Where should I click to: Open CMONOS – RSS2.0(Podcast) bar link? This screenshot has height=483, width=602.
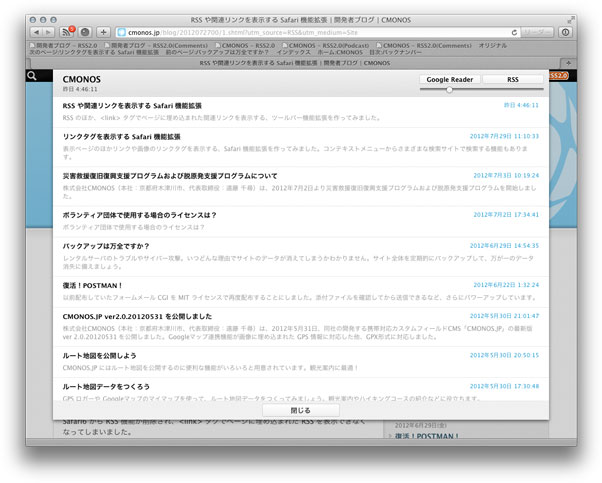pyautogui.click(x=326, y=46)
